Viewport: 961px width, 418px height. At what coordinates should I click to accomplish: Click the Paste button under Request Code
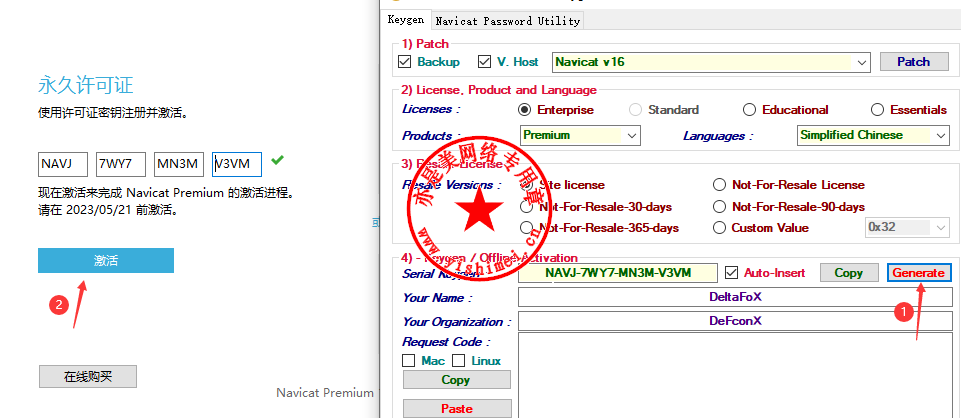point(457,408)
